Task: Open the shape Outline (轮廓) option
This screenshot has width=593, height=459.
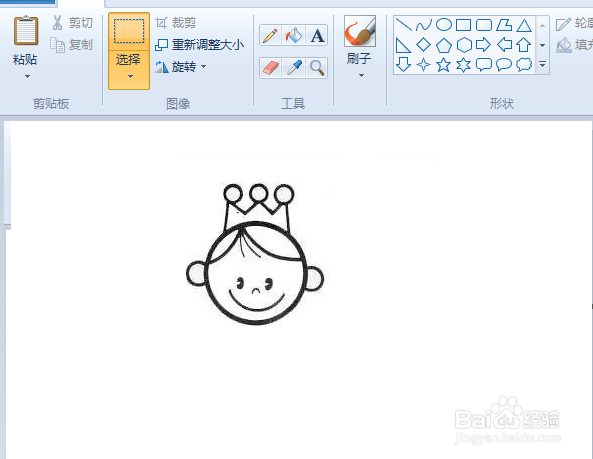Action: tap(574, 23)
